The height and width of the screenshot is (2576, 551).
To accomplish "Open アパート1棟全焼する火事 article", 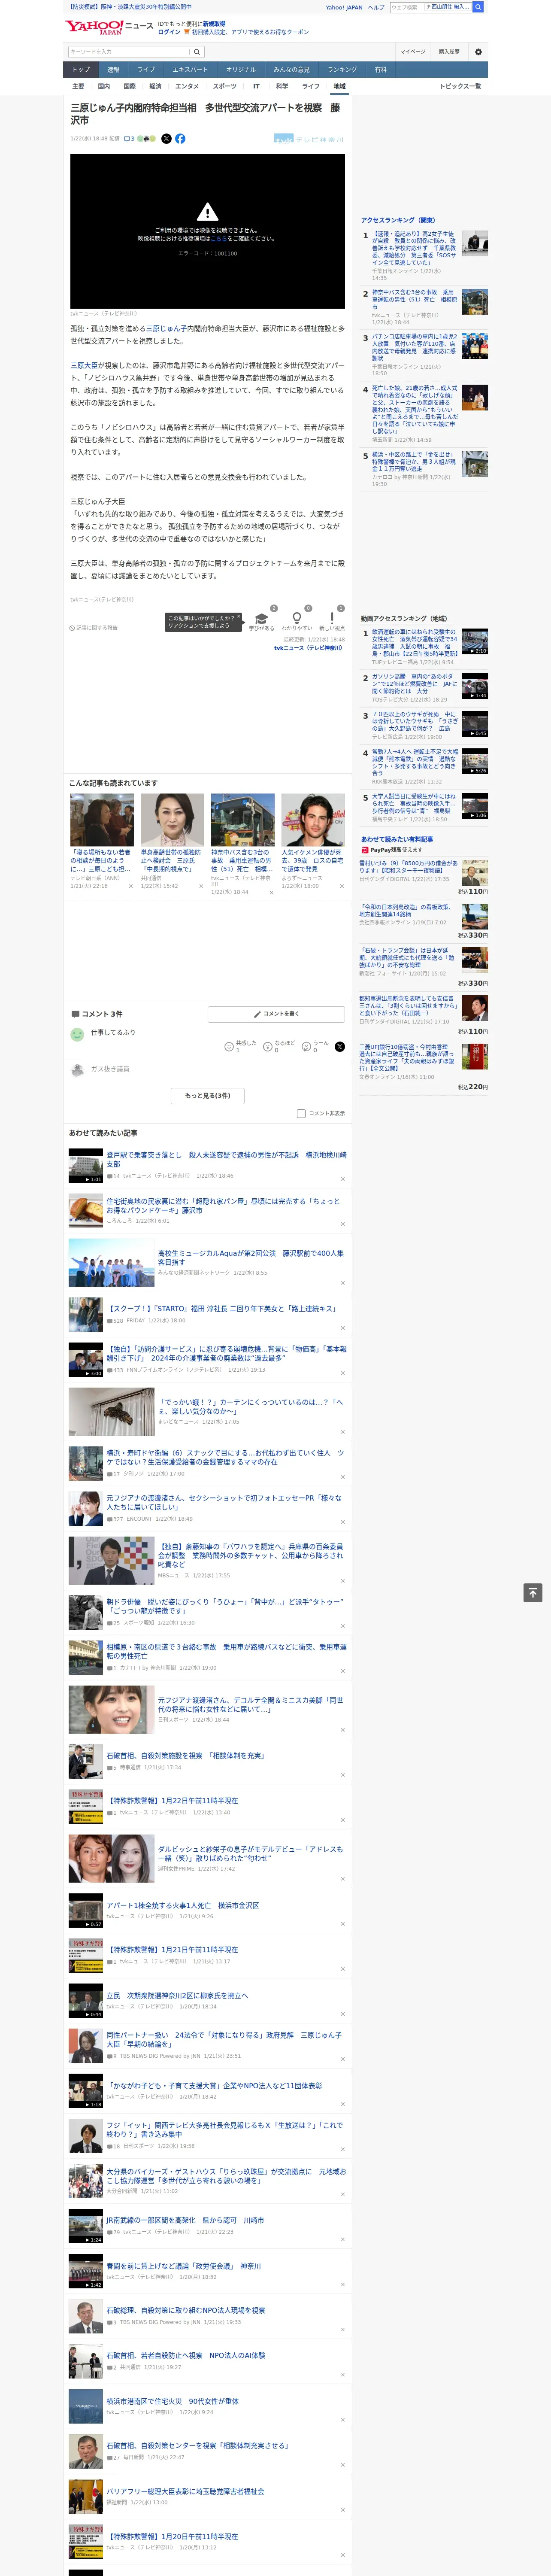I will point(183,1905).
